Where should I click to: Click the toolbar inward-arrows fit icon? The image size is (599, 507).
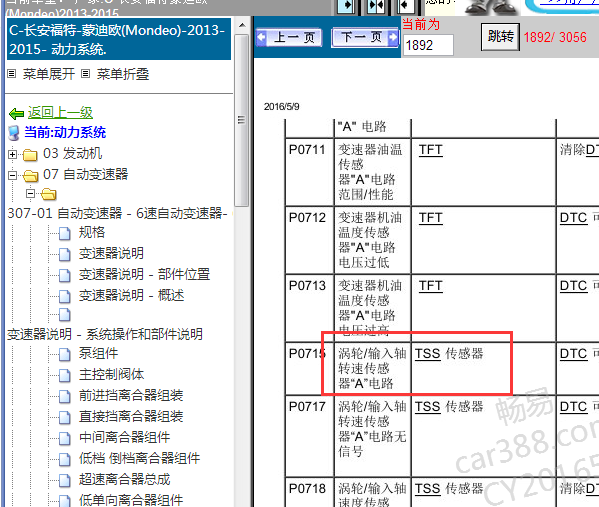[x=376, y=6]
